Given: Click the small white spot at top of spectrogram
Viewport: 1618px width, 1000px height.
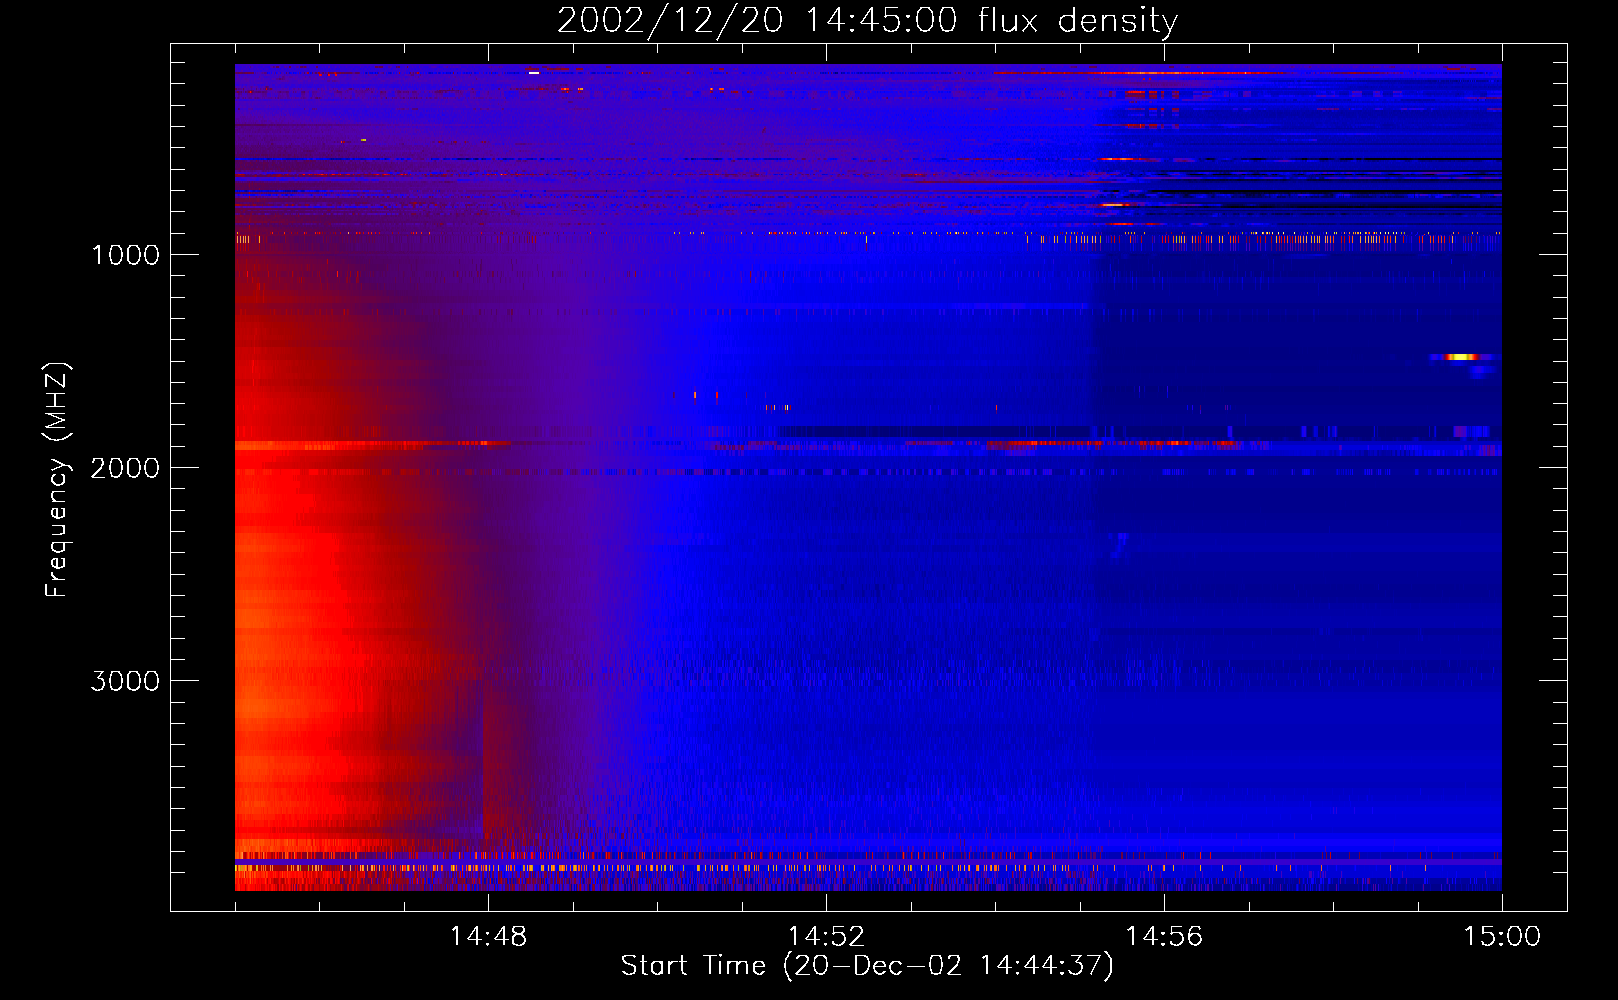Looking at the screenshot, I should (x=534, y=73).
